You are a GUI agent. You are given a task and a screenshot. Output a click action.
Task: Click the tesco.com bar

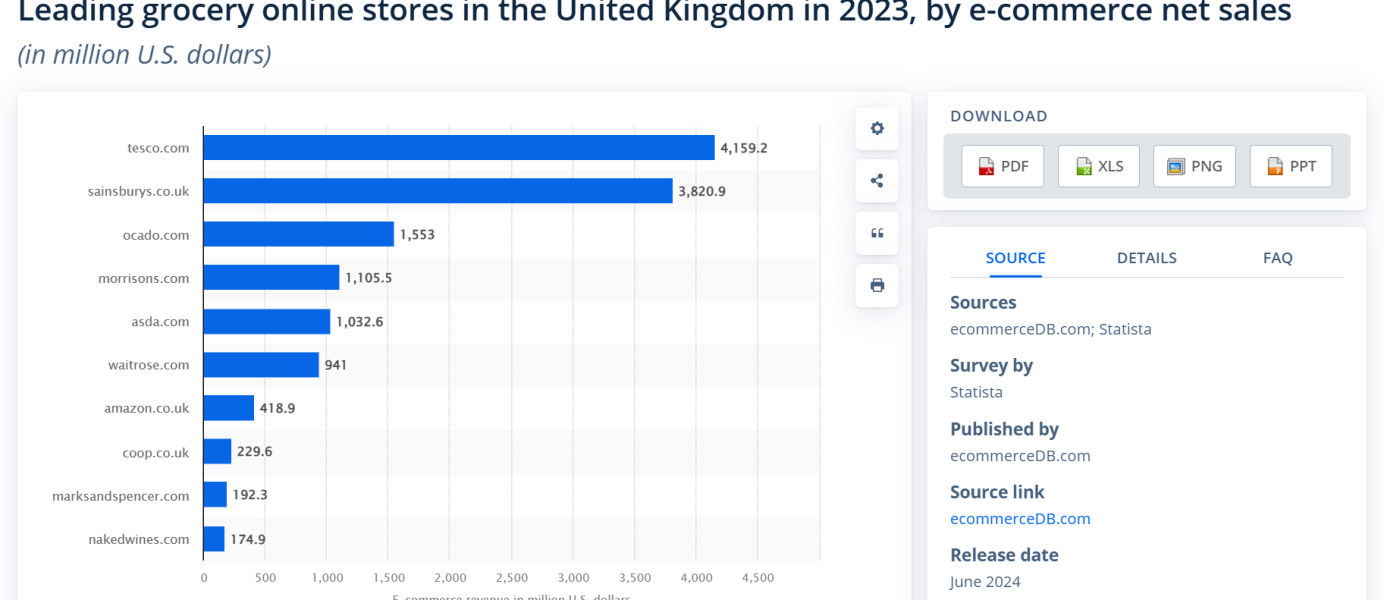[x=459, y=148]
